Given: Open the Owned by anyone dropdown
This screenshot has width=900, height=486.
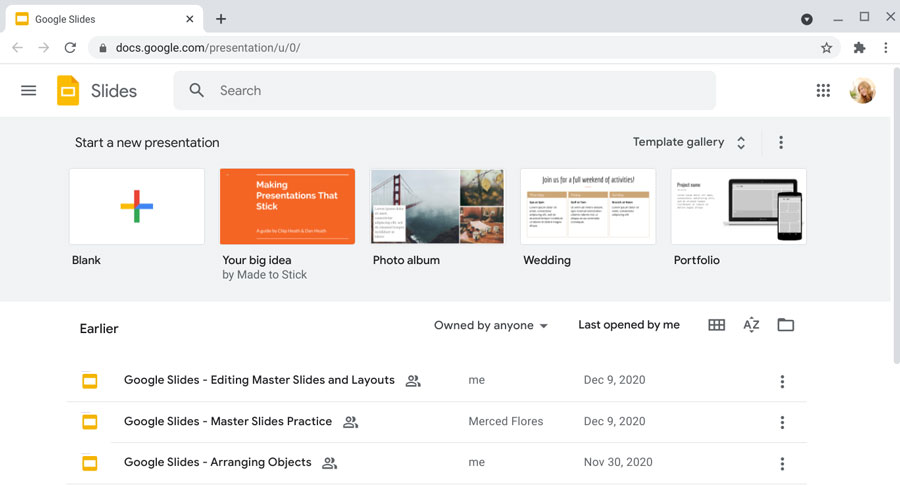Looking at the screenshot, I should 491,325.
